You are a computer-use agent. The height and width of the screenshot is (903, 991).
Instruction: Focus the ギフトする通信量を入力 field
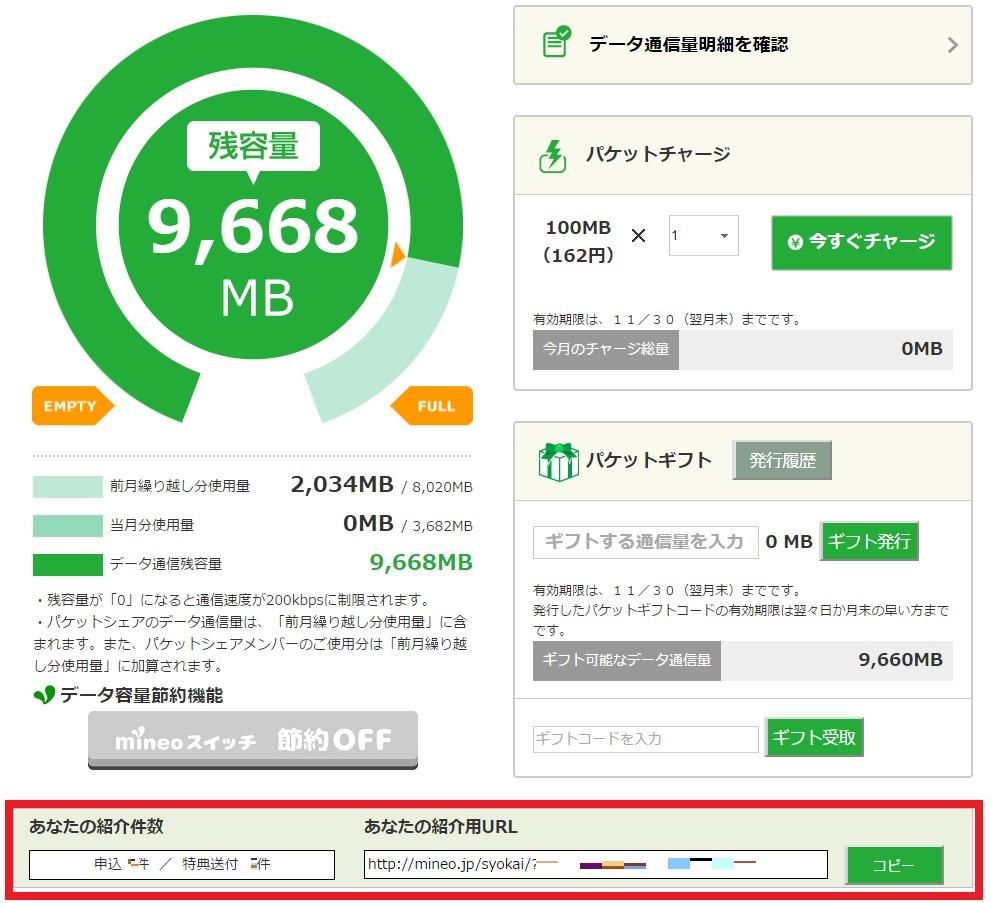click(645, 541)
